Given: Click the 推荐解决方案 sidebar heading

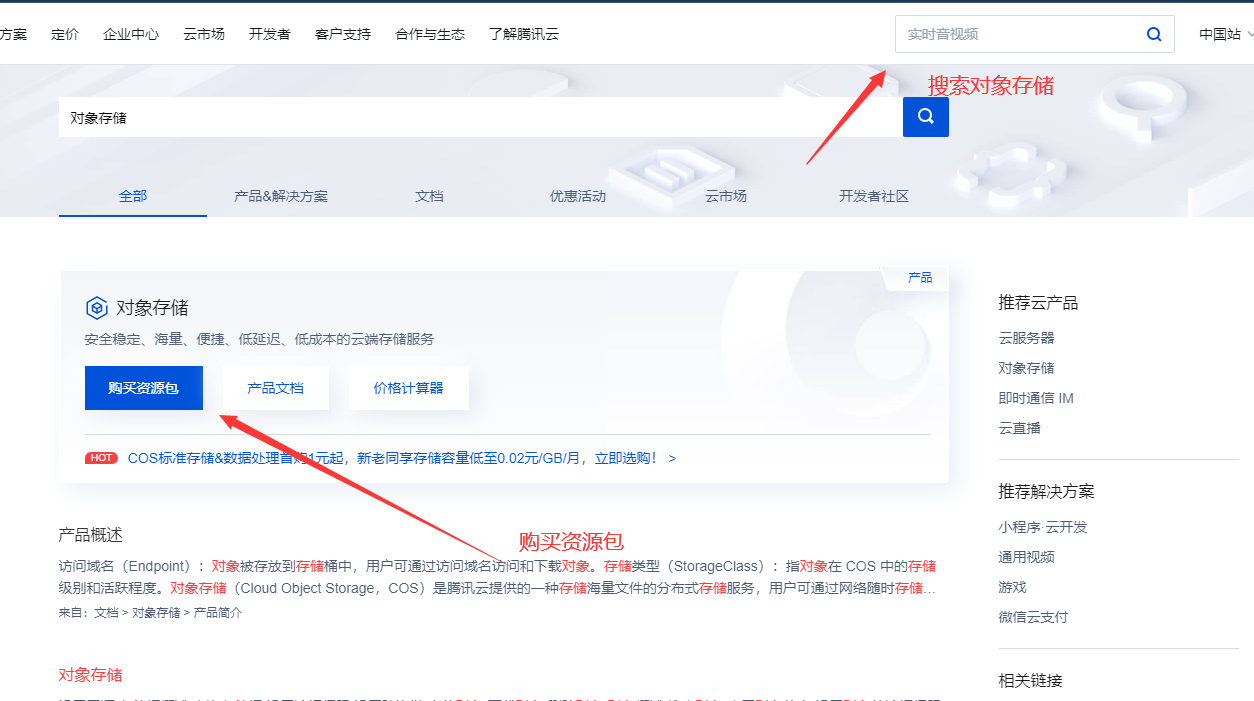Looking at the screenshot, I should click(x=1046, y=492).
